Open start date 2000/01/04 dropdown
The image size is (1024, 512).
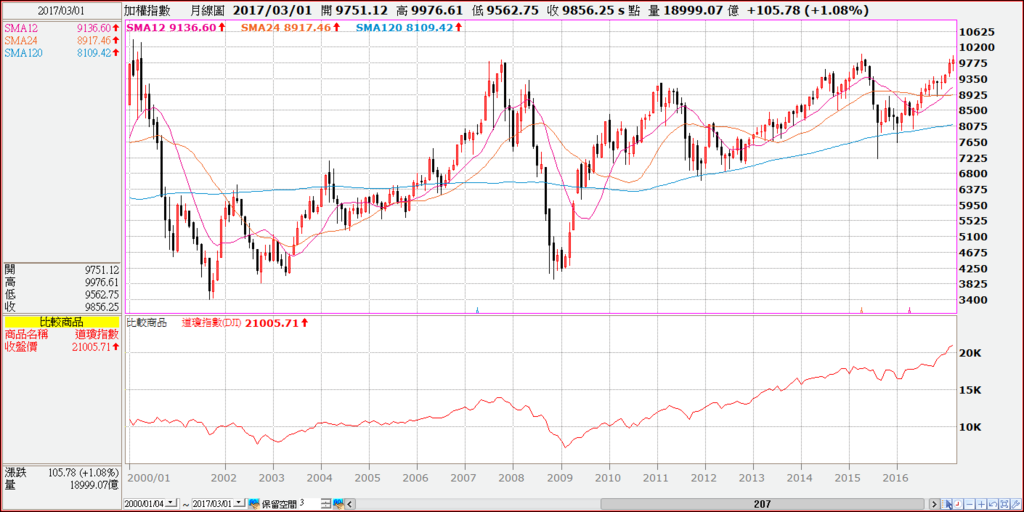[171, 503]
